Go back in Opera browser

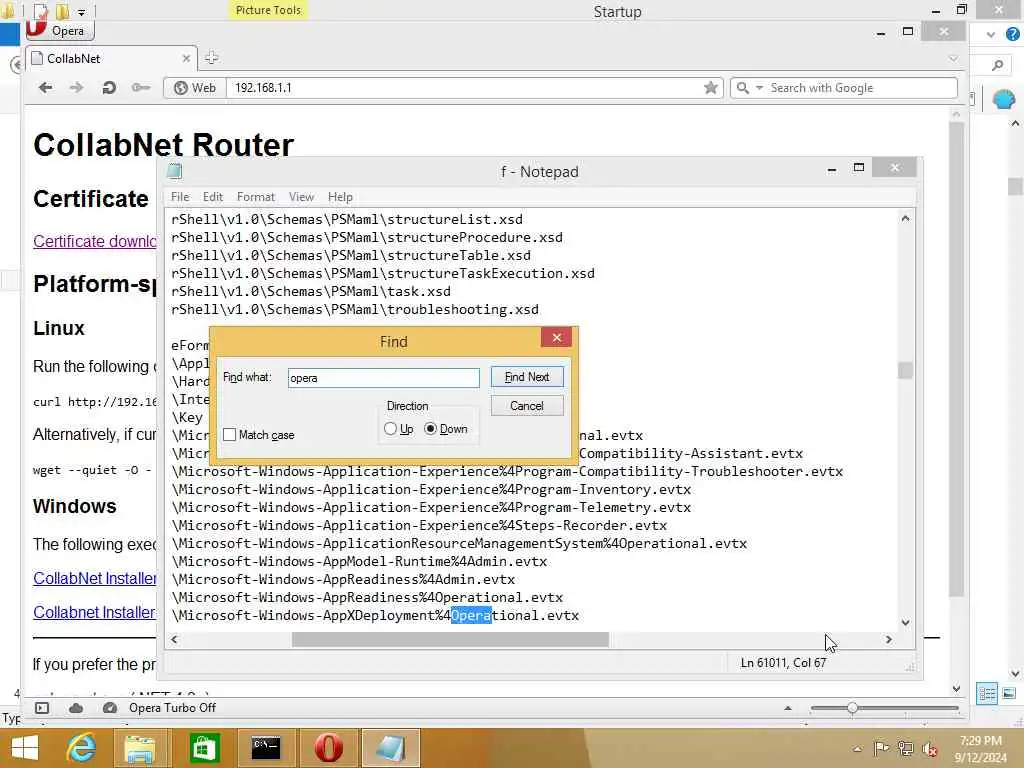coord(45,88)
